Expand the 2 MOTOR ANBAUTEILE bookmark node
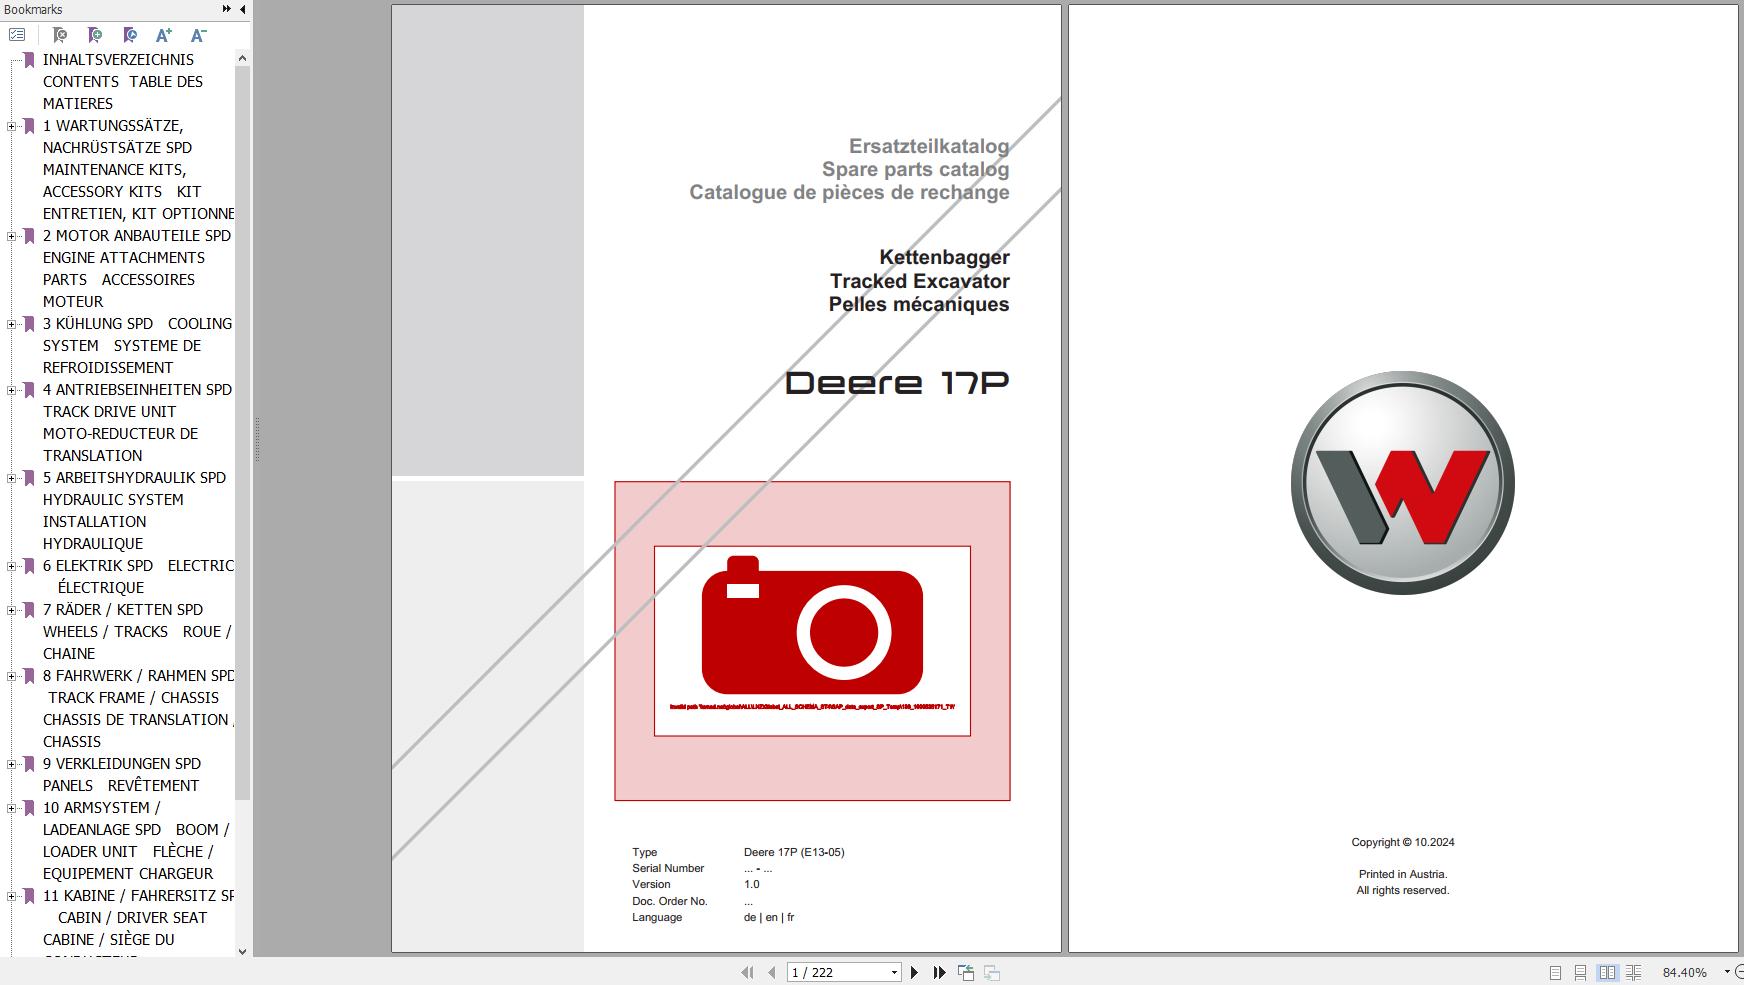Viewport: 1744px width, 985px height. [x=11, y=236]
